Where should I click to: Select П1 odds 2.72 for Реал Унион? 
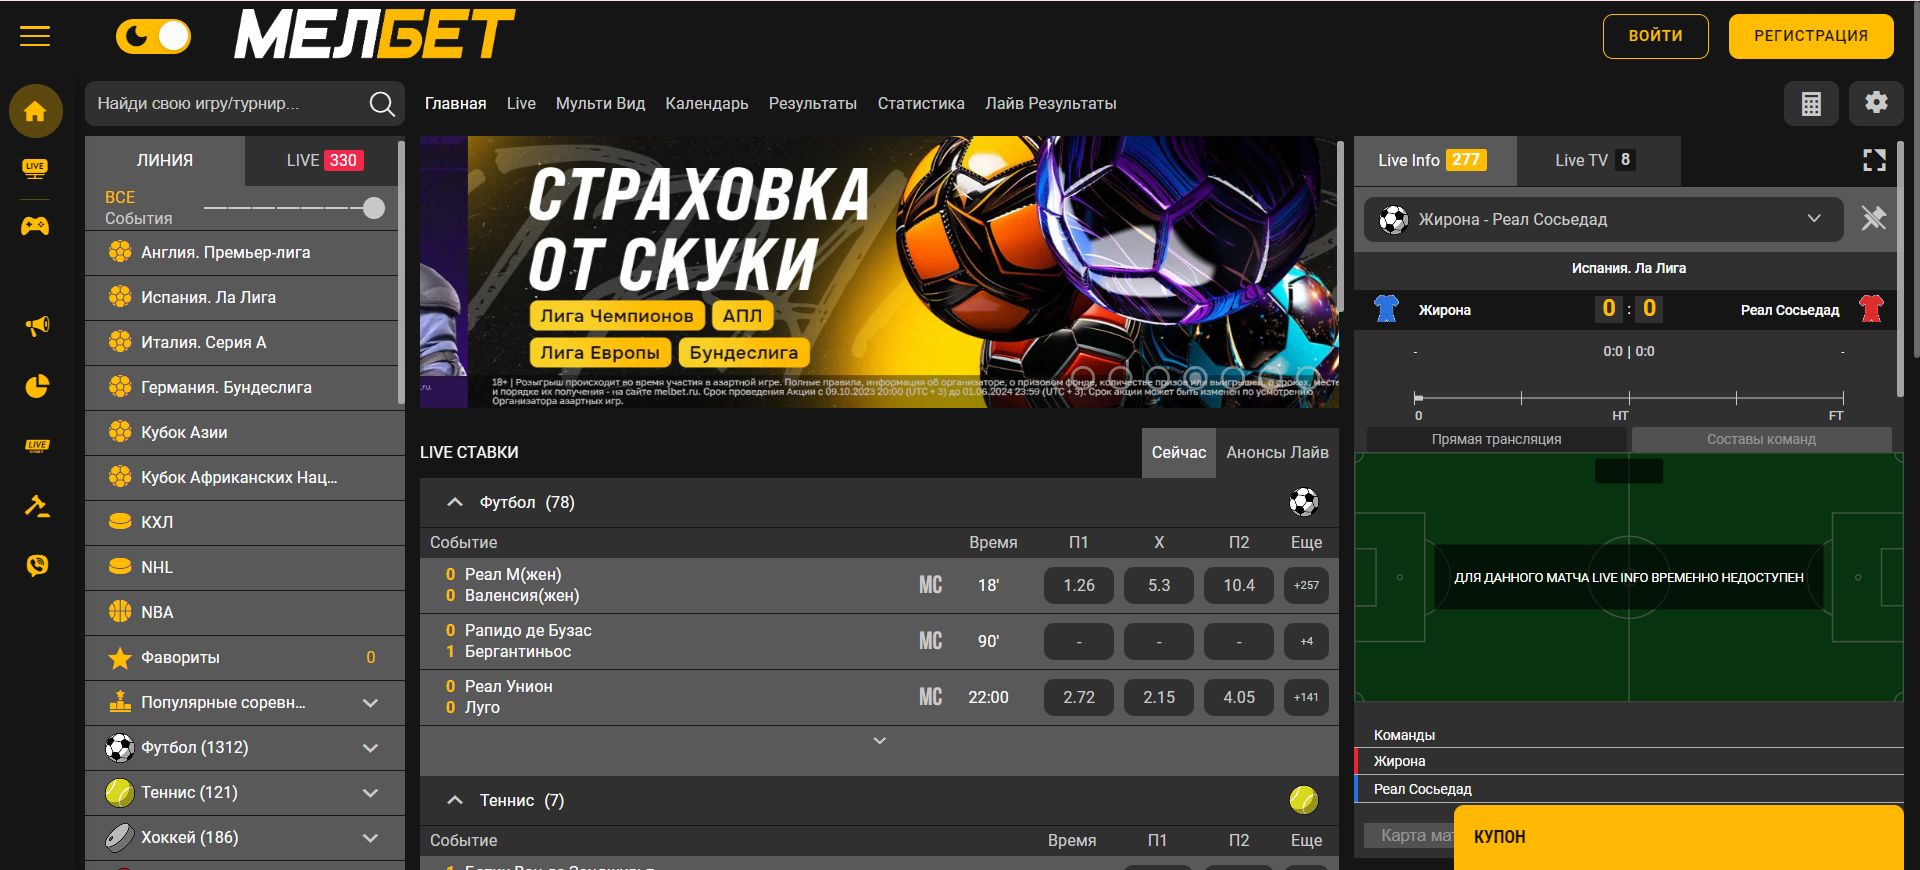pos(1079,698)
